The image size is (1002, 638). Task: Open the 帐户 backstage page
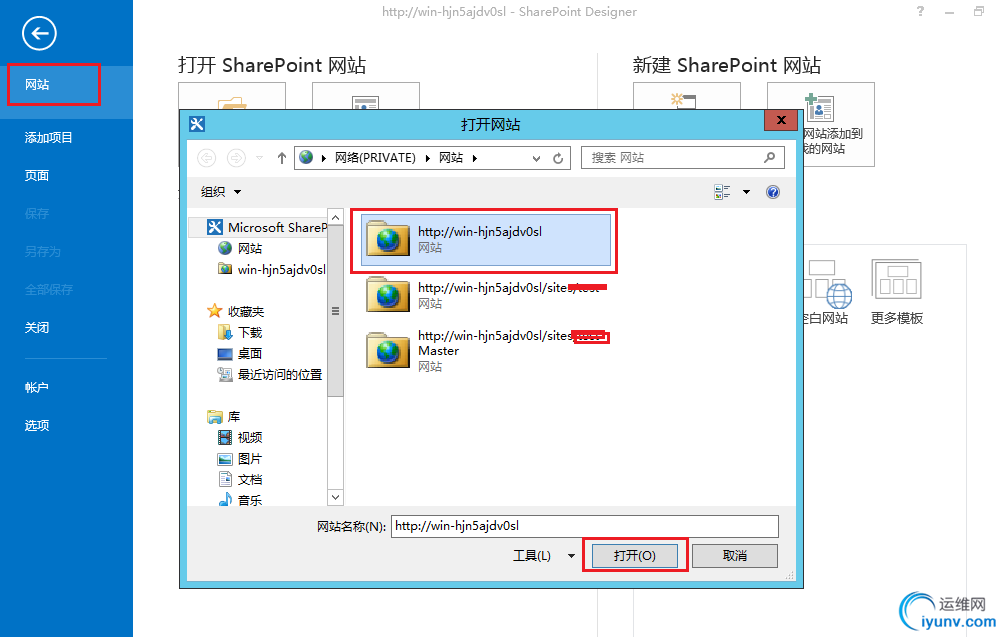pyautogui.click(x=37, y=387)
